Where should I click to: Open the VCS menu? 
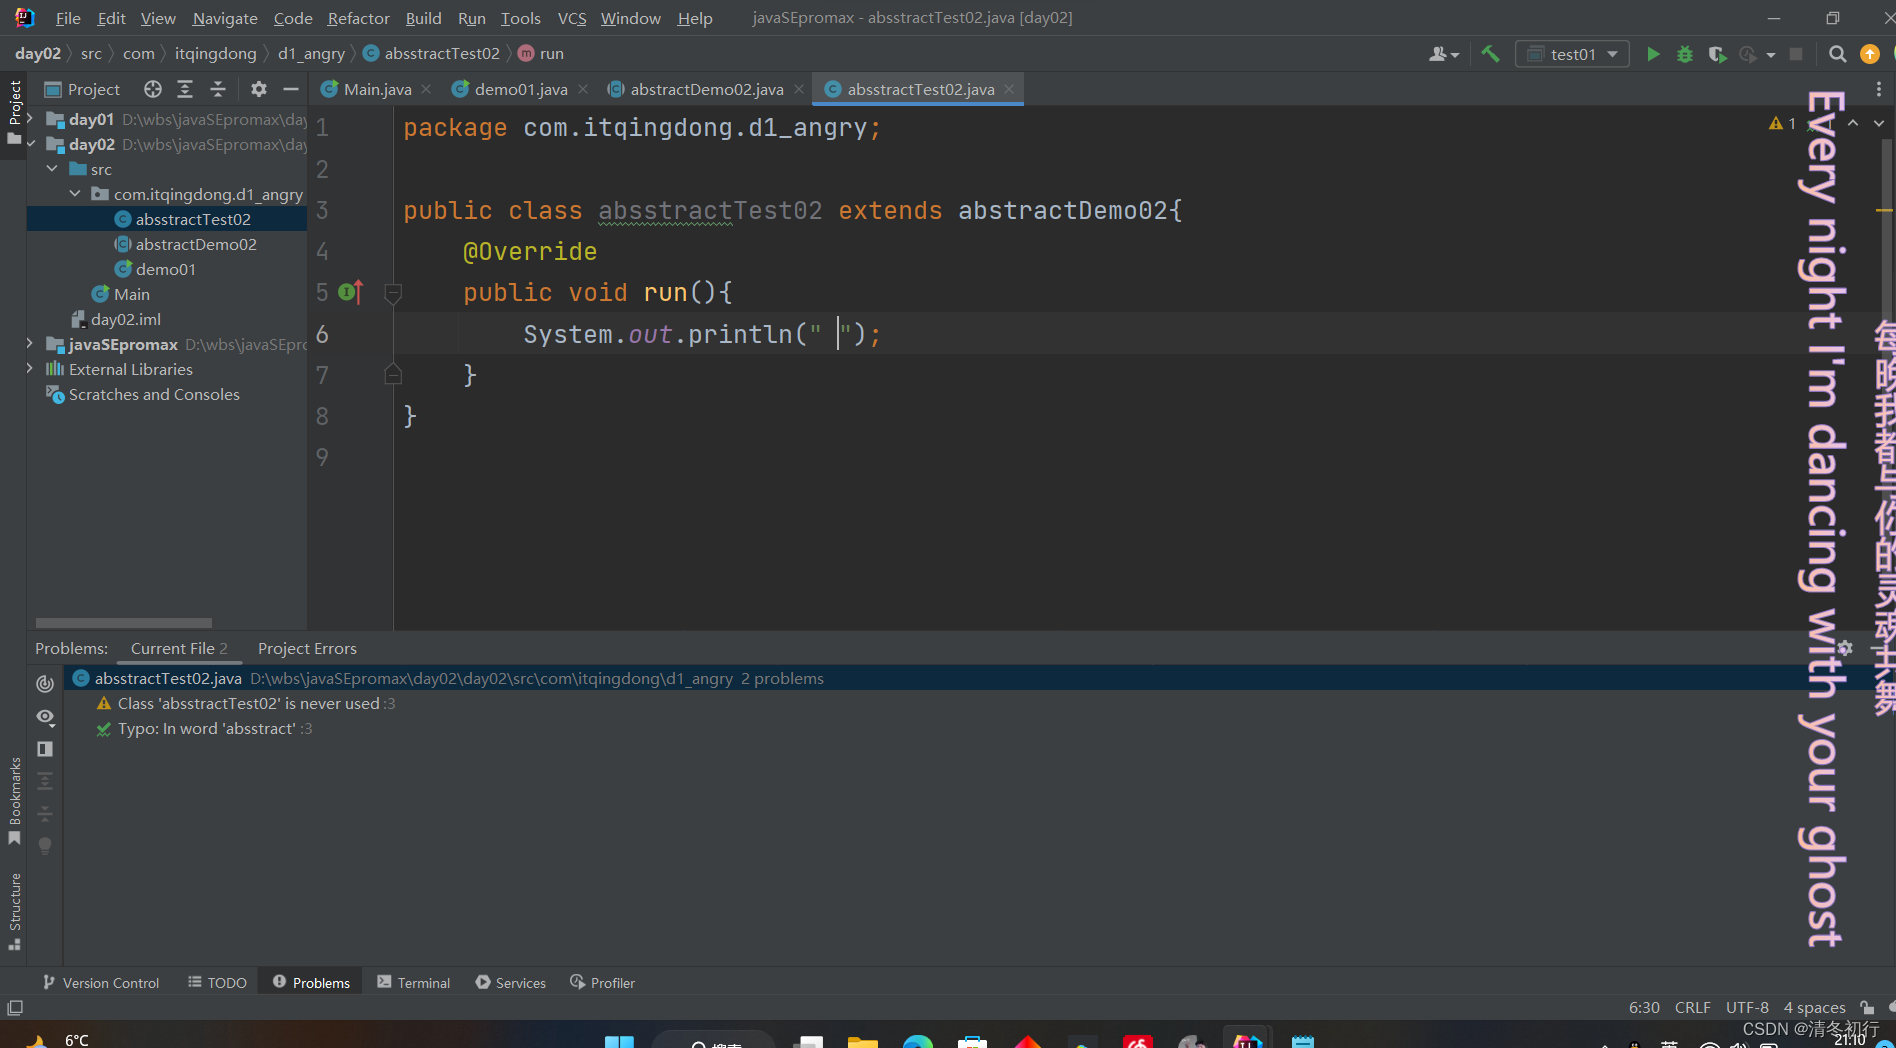pos(572,18)
